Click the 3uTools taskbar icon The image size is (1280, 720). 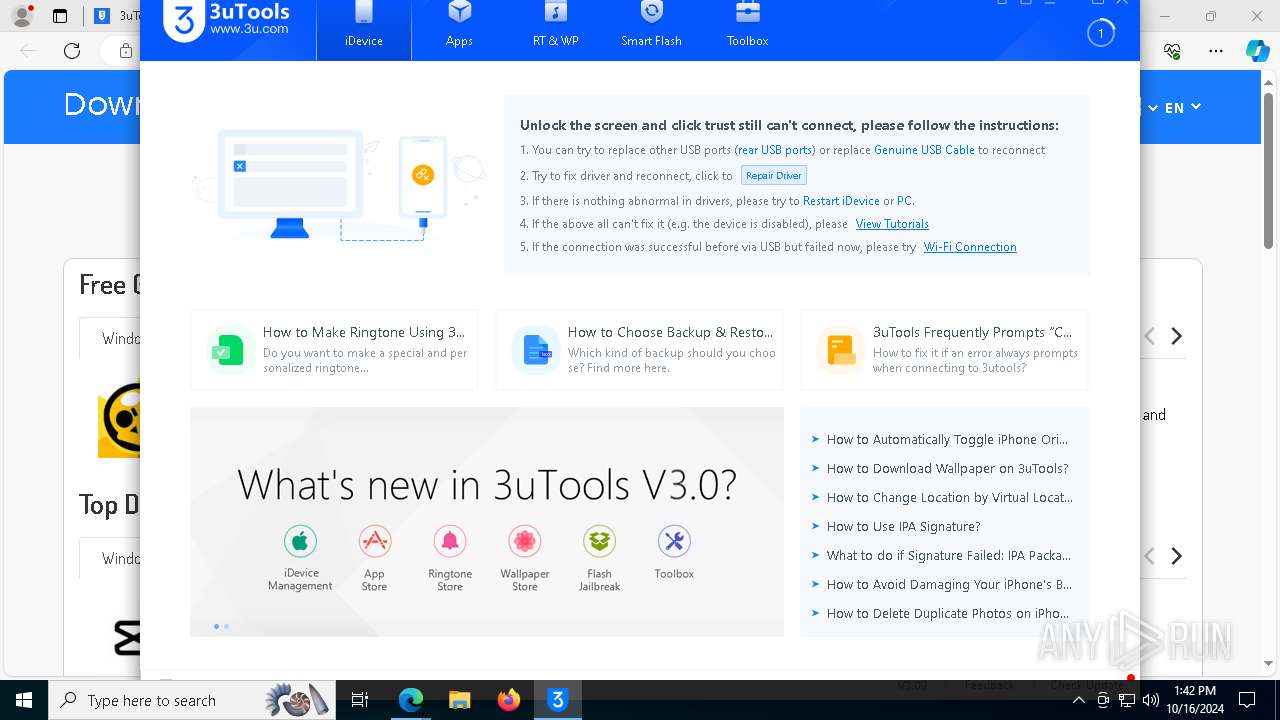558,700
